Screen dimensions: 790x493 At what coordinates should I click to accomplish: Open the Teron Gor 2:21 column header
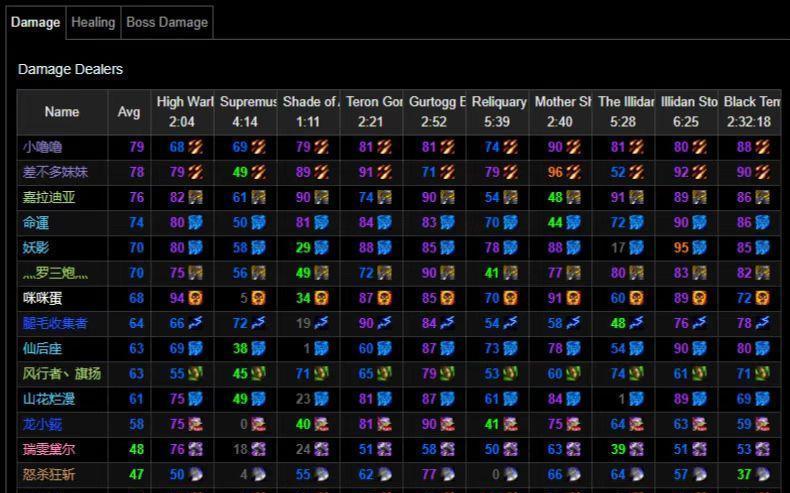click(371, 112)
